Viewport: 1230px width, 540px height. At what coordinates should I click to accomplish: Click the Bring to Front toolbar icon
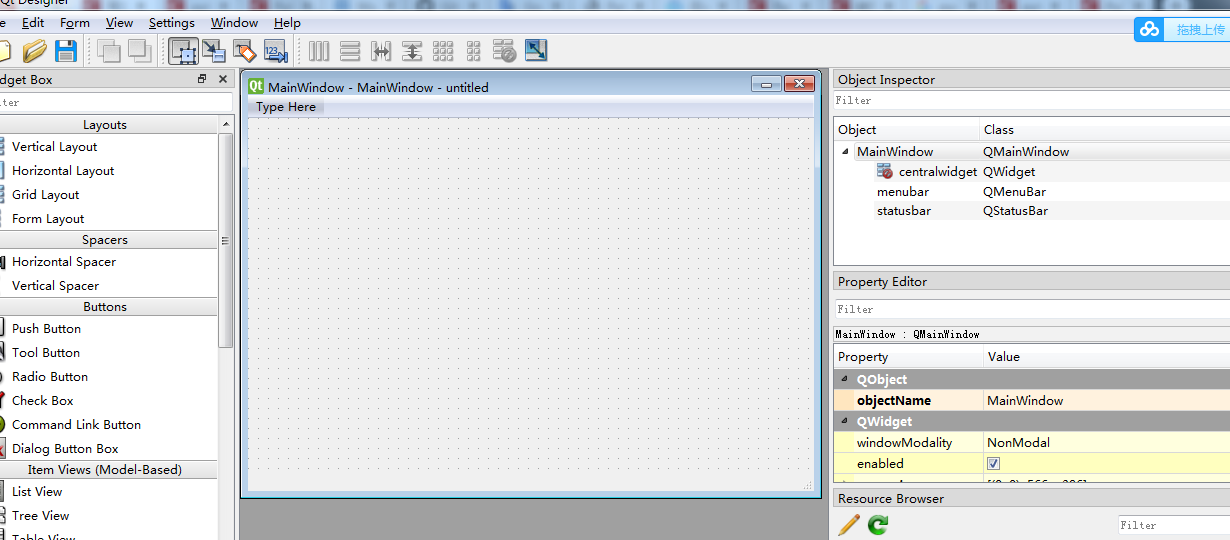coord(139,51)
